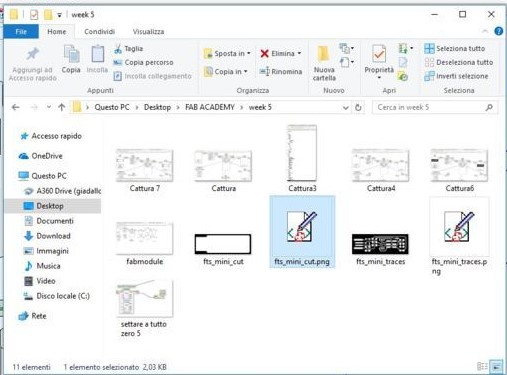Select Documenti in the sidebar

pyautogui.click(x=49, y=221)
